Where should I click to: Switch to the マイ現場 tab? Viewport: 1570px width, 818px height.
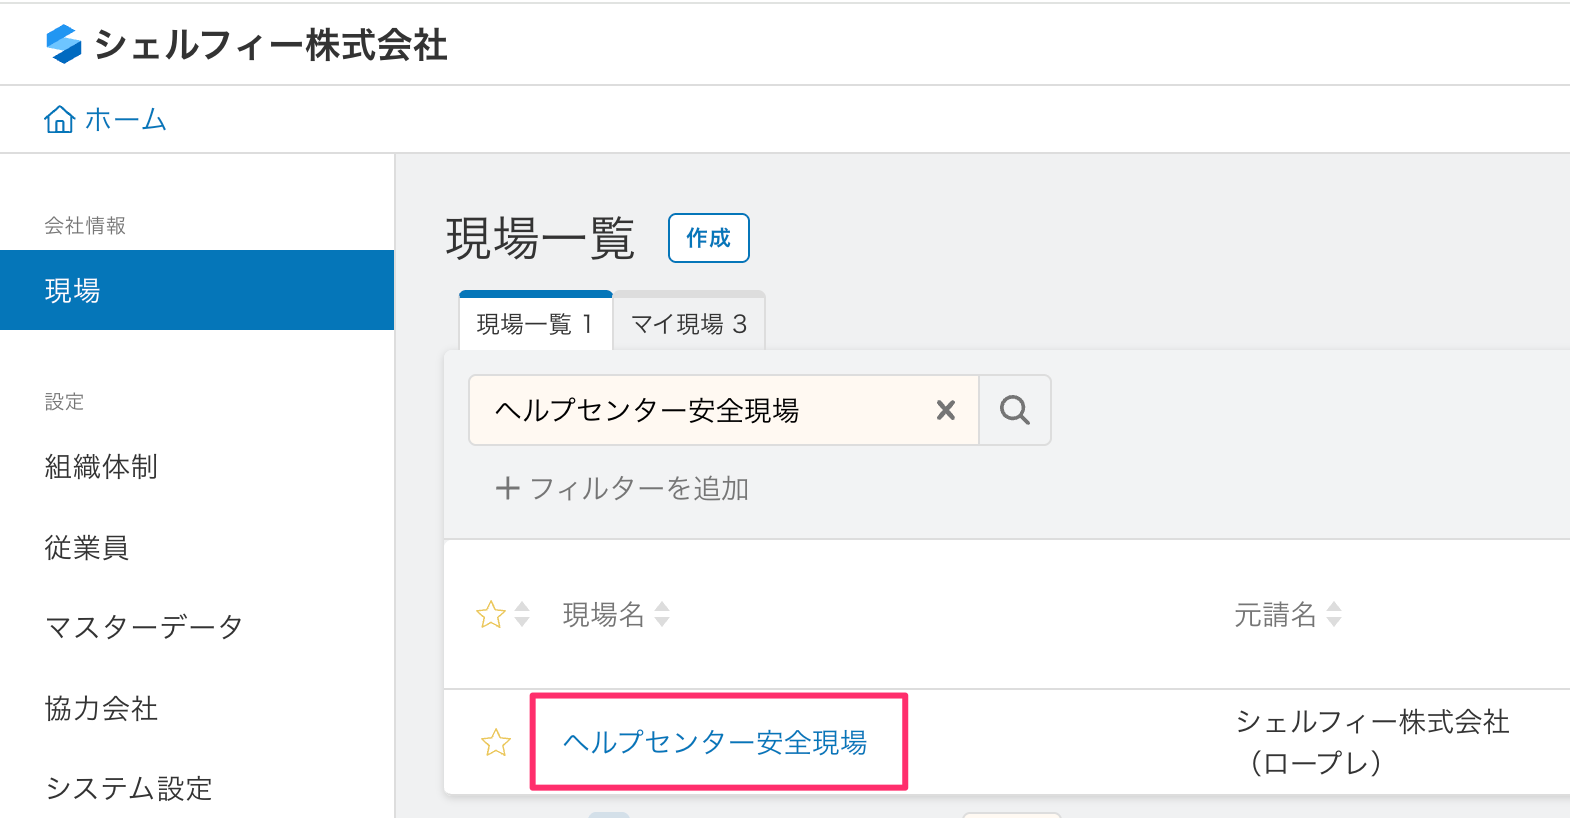click(689, 324)
